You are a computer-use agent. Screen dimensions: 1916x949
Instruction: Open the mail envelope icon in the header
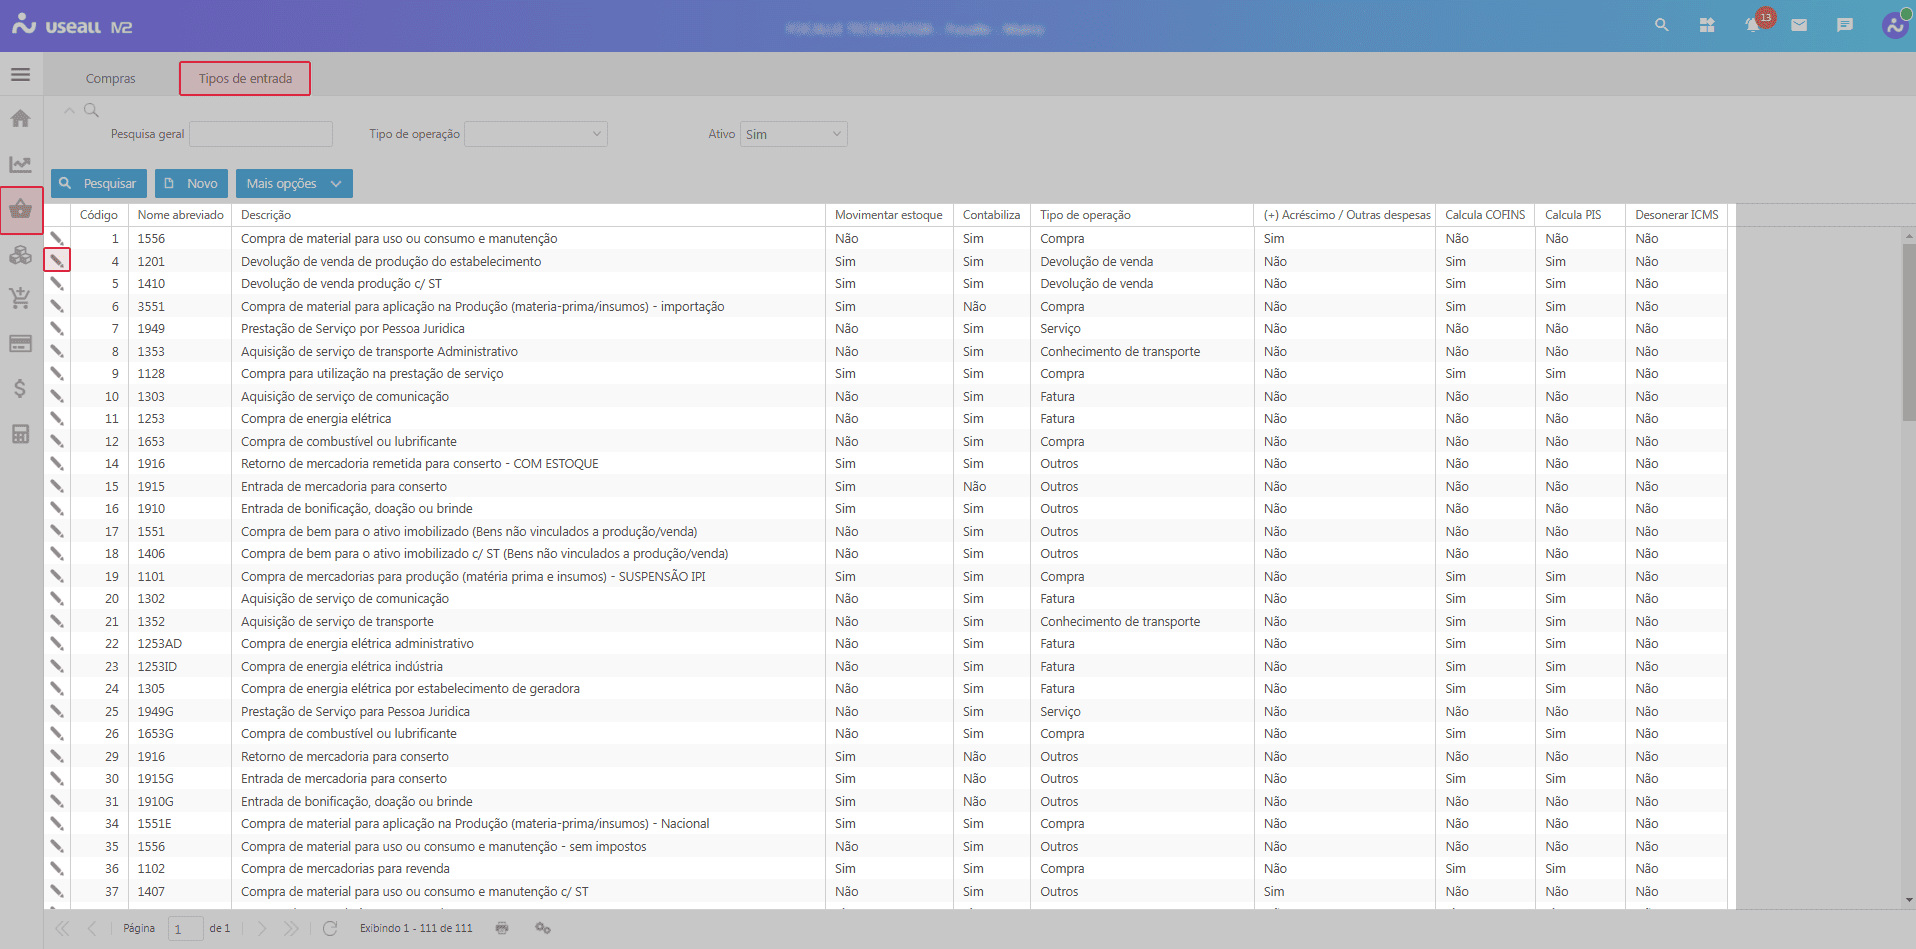[1799, 24]
